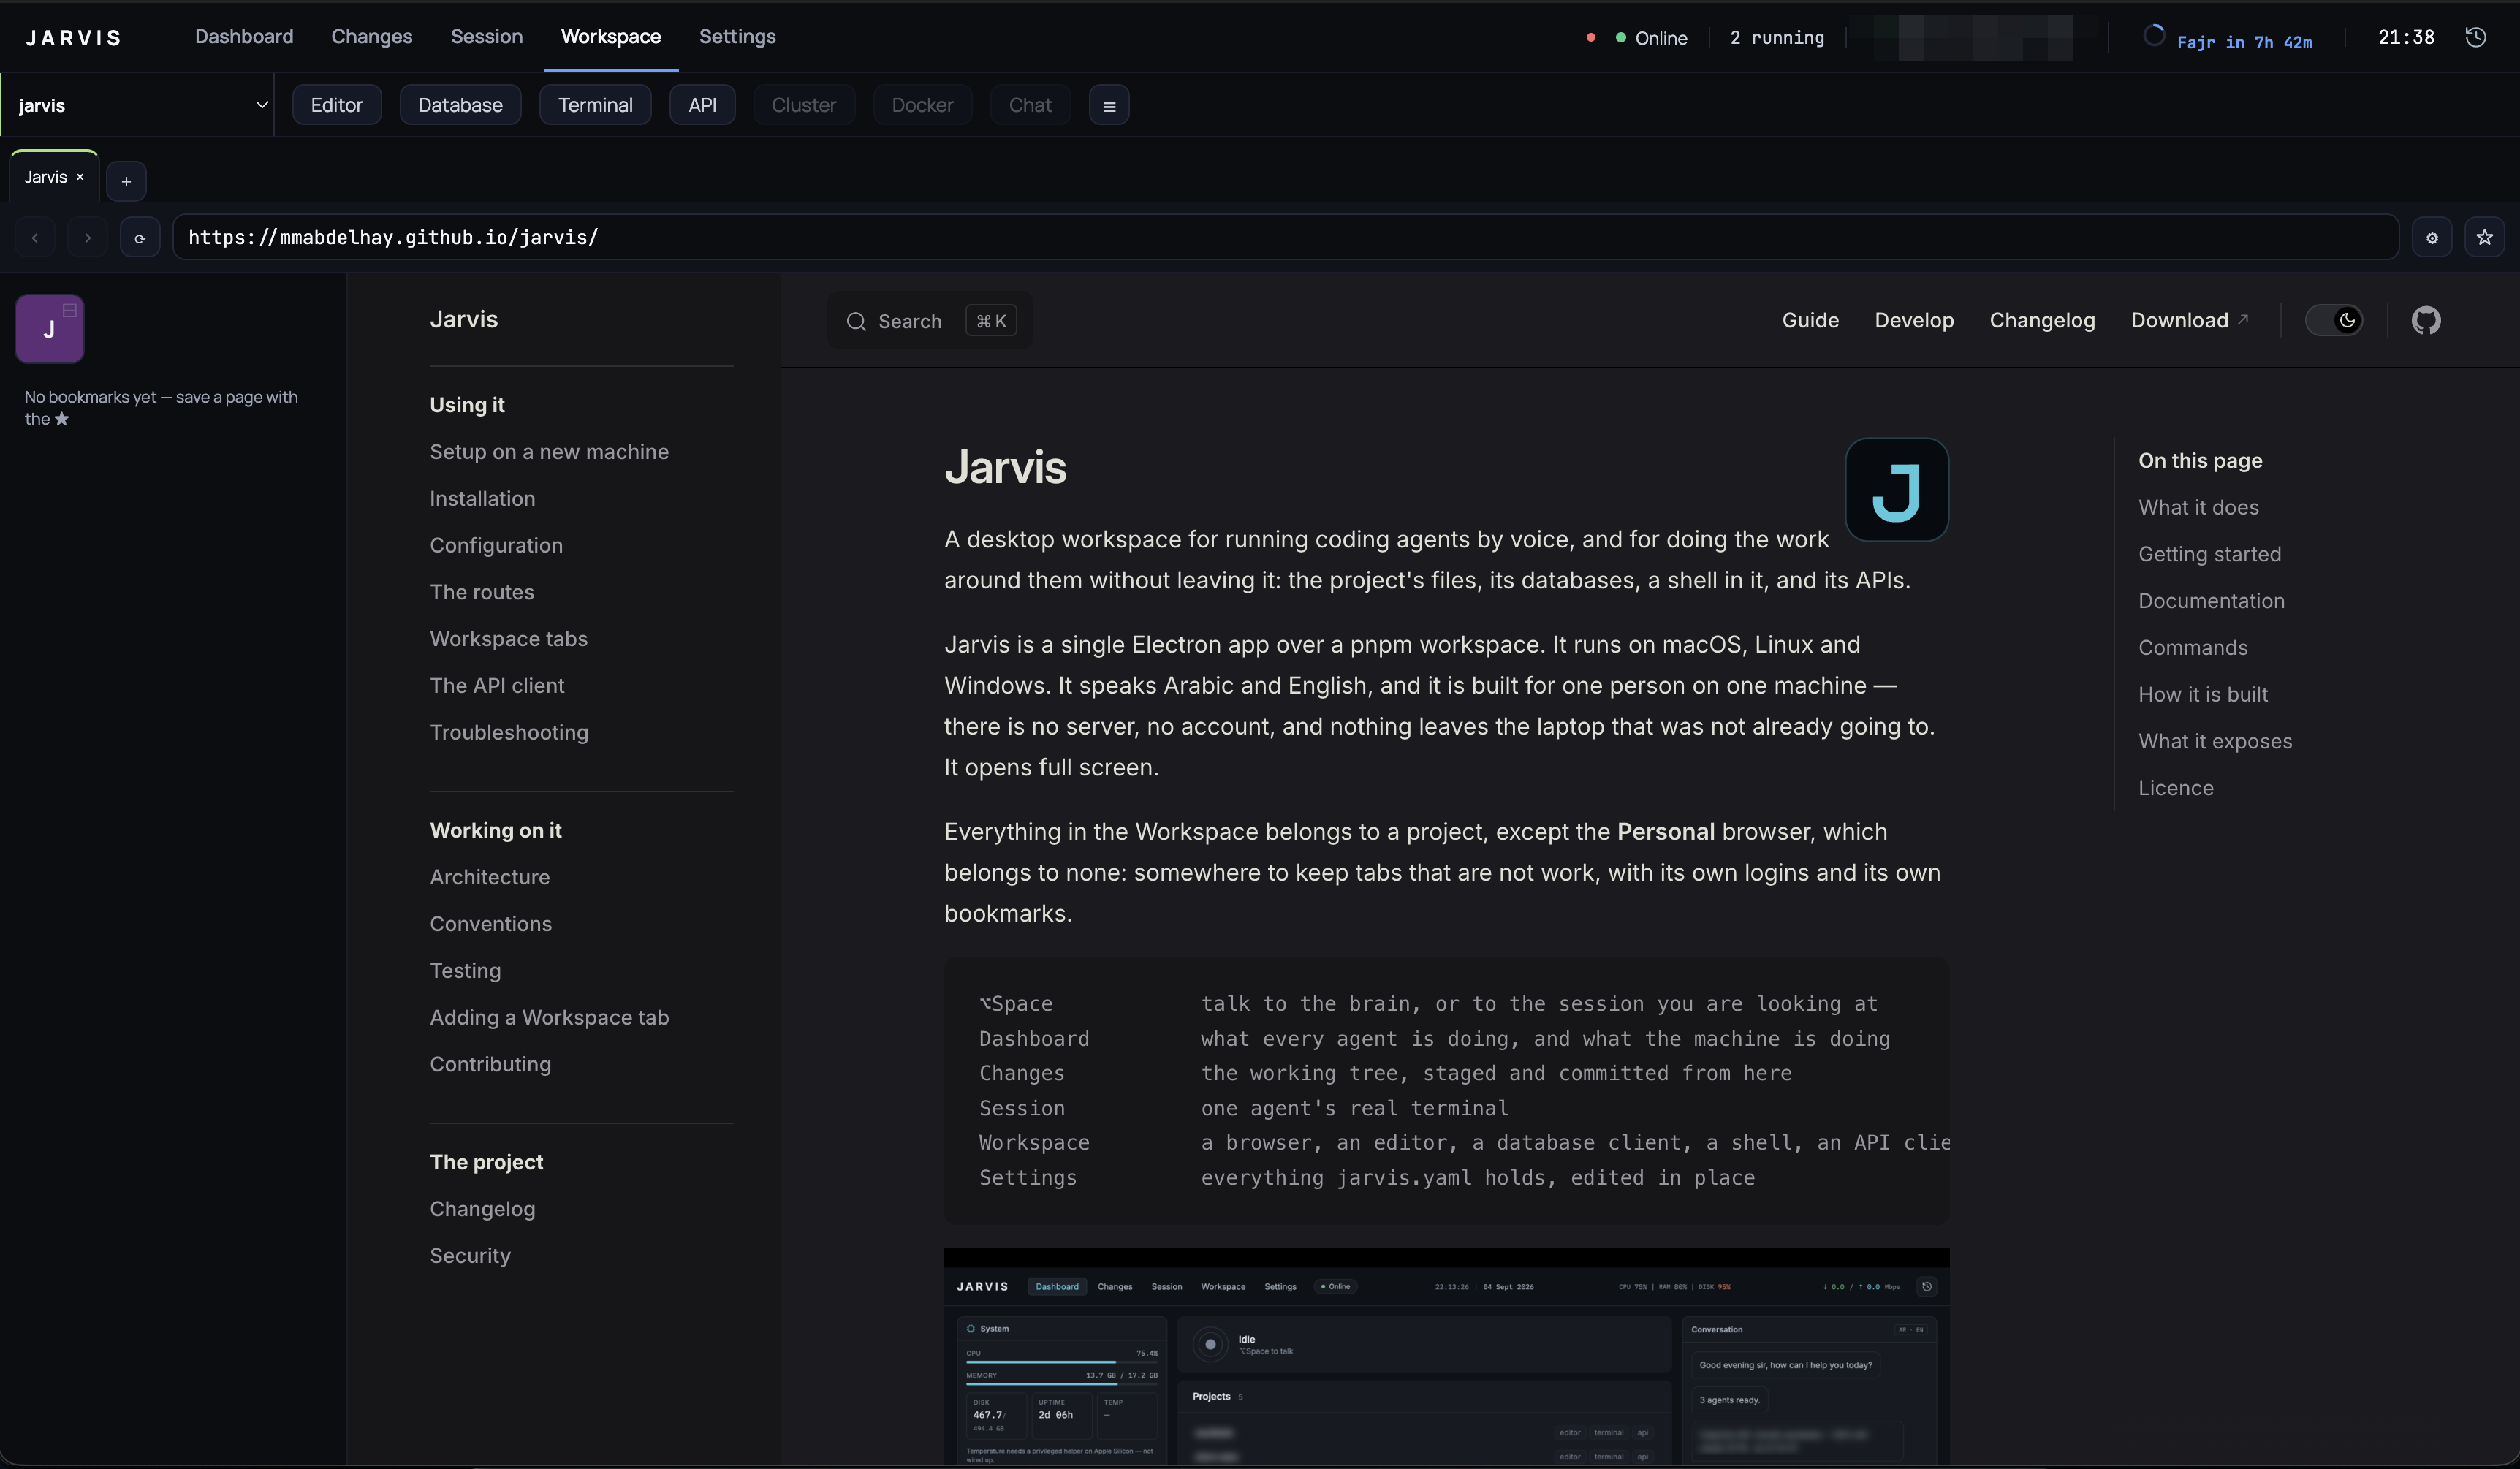This screenshot has height=1469, width=2520.
Task: Go back in browser history
Action: [x=35, y=238]
